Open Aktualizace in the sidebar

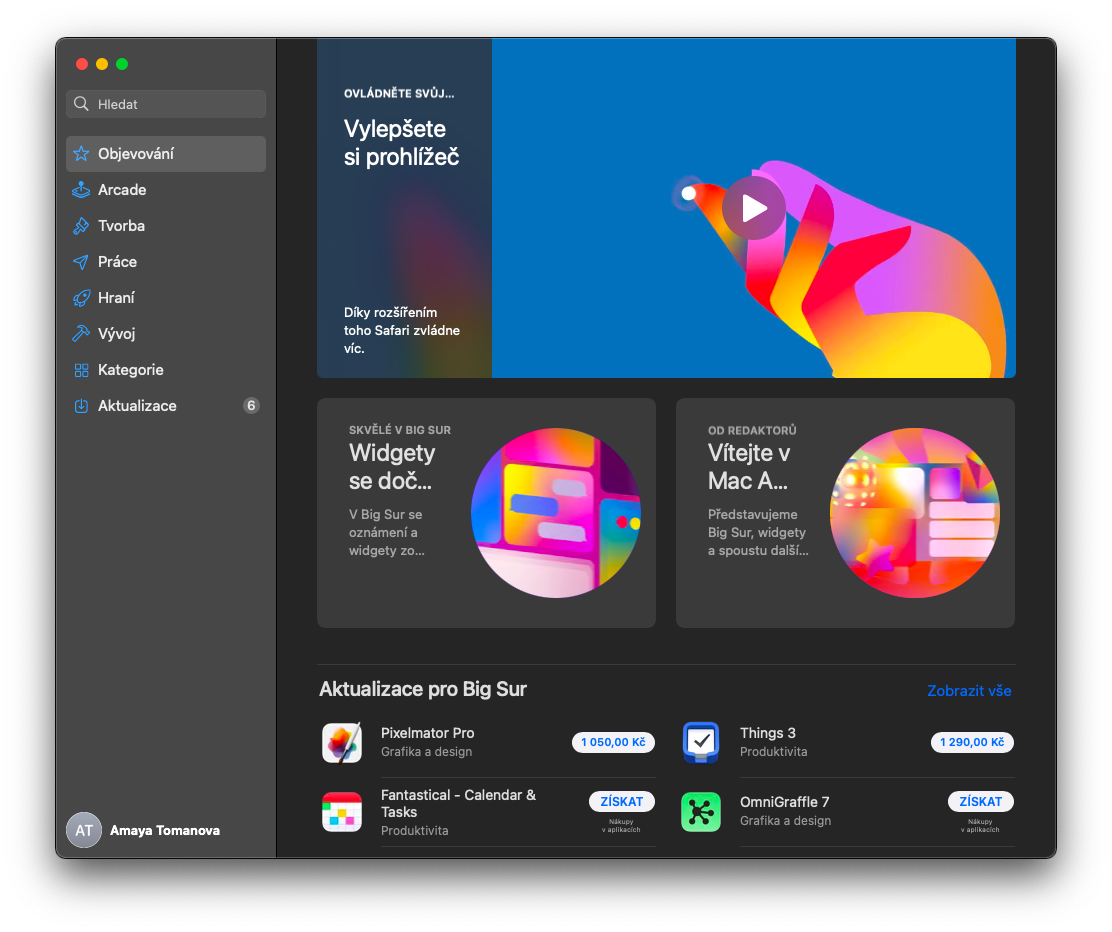tap(166, 406)
